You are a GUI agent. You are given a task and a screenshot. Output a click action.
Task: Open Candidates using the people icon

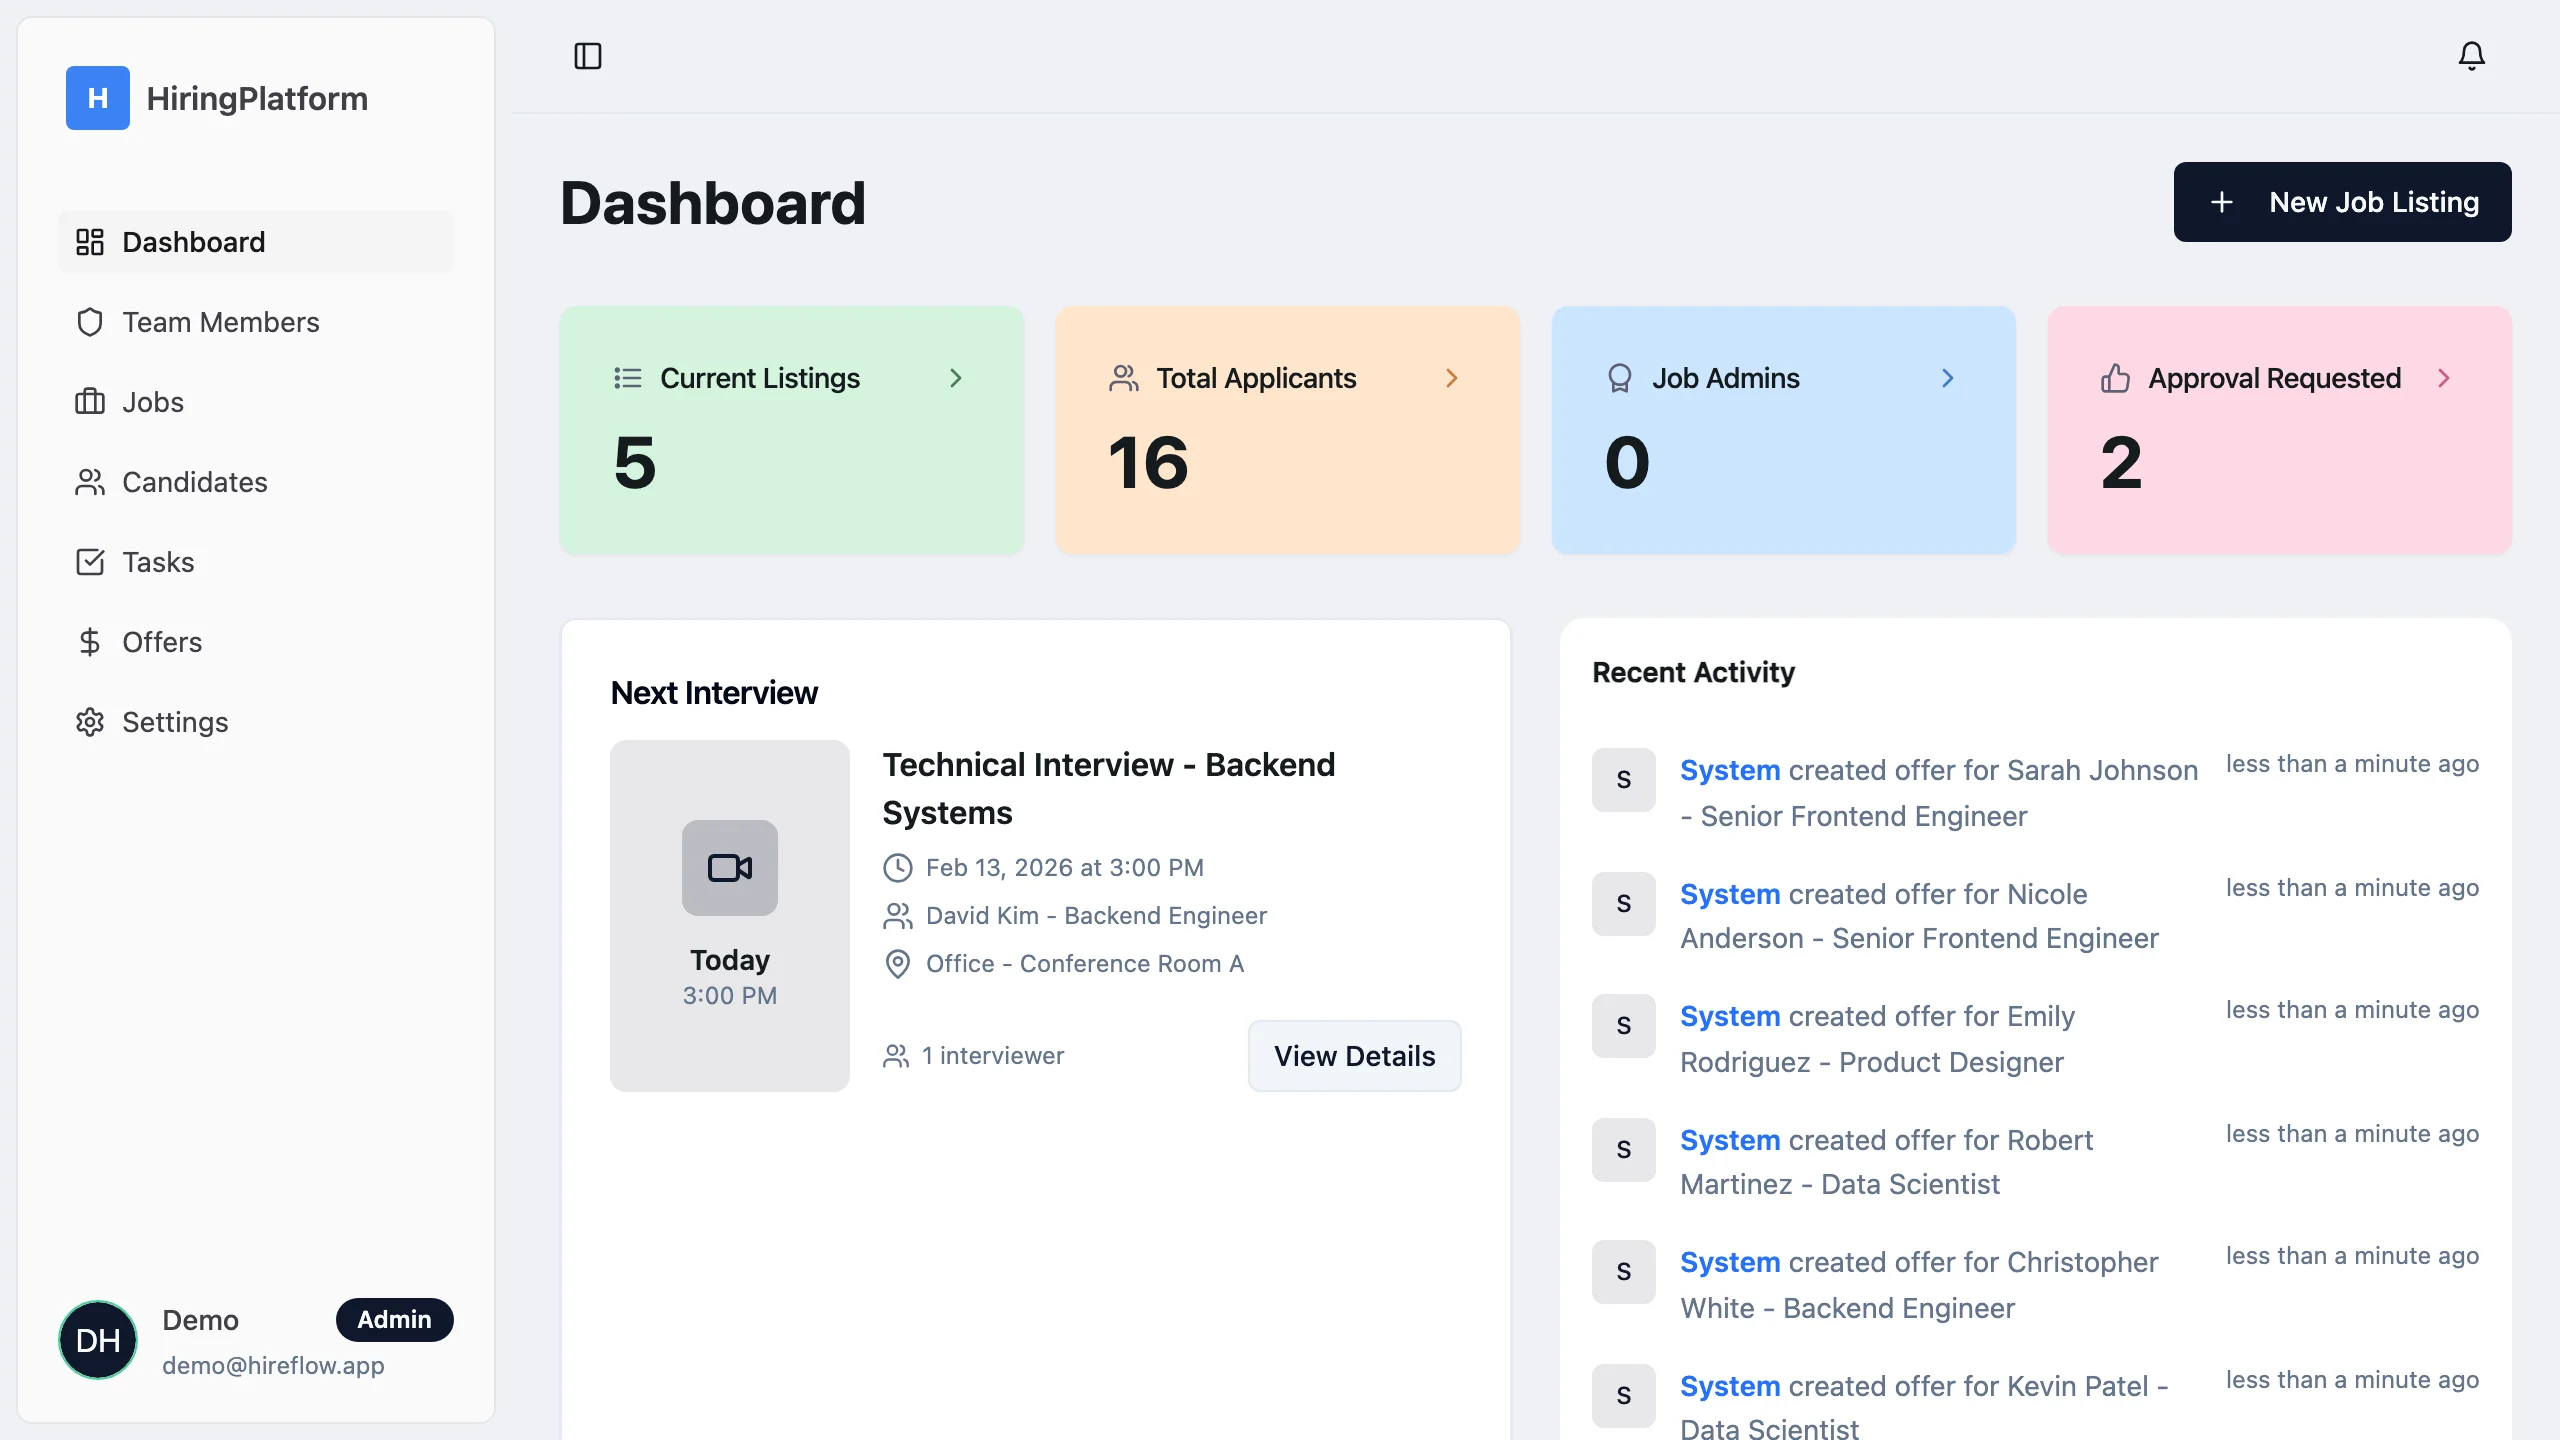(x=91, y=482)
